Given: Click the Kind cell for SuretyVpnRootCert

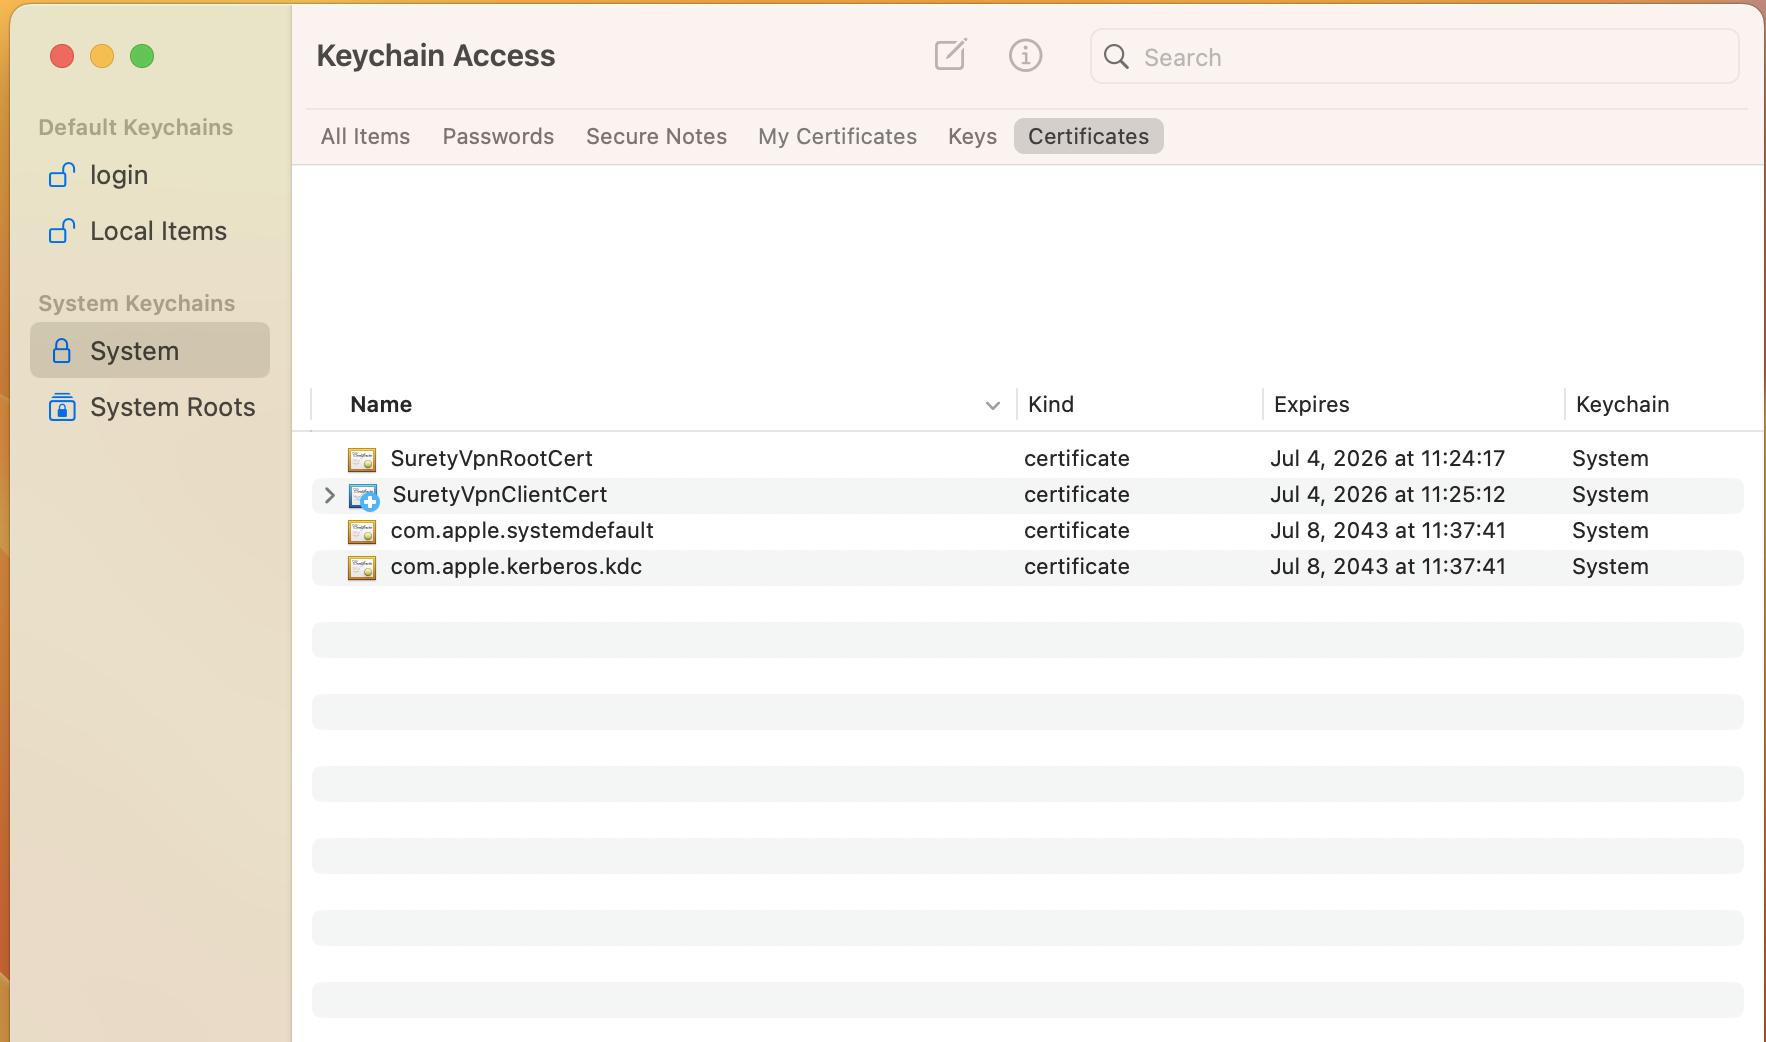Looking at the screenshot, I should [1076, 458].
